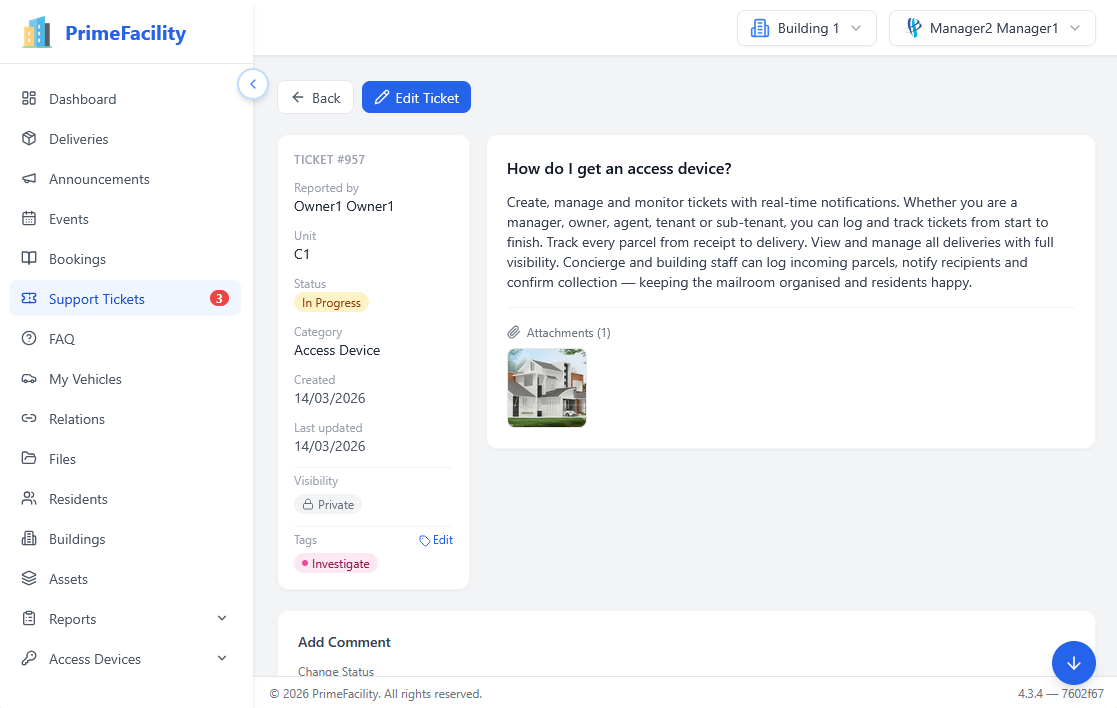The width and height of the screenshot is (1117, 708).
Task: Edit the ticket tags
Action: 436,539
